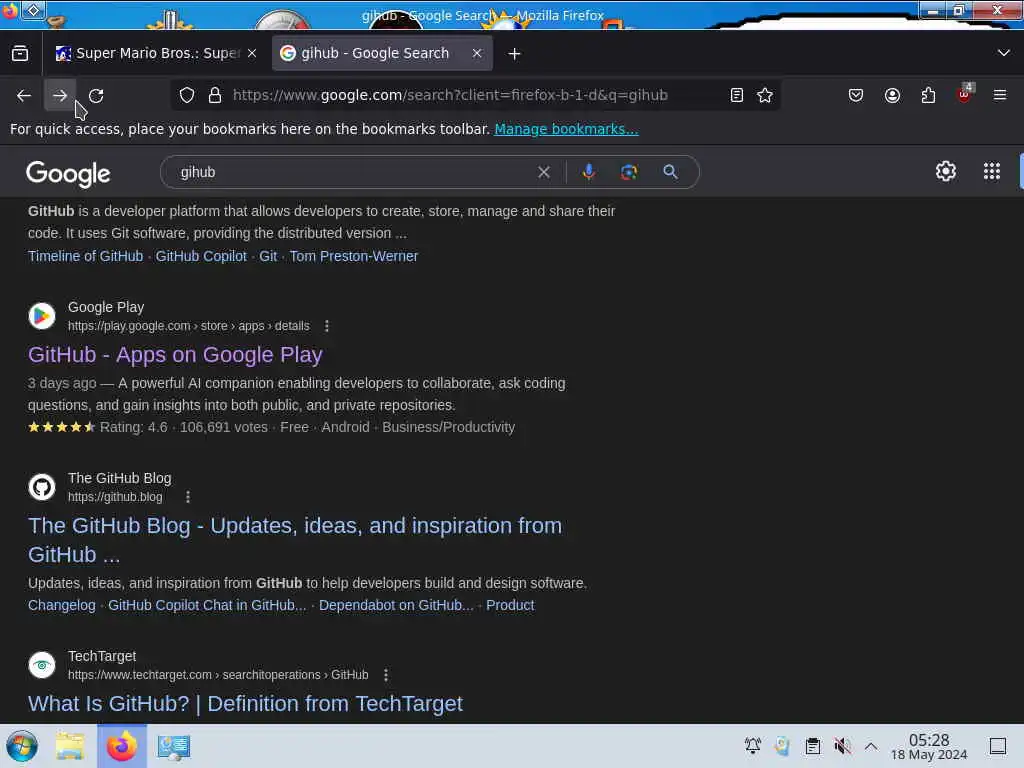
Task: Open the system settings taskbar icon
Action: 173,746
